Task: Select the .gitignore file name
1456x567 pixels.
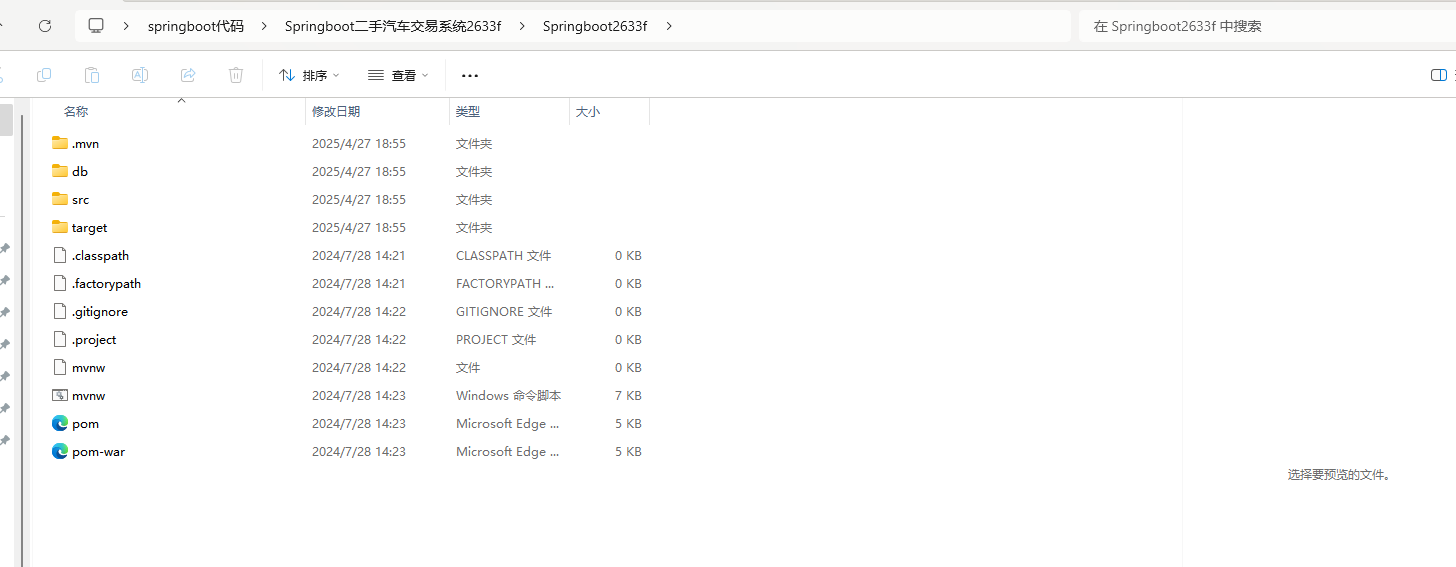Action: [x=100, y=311]
